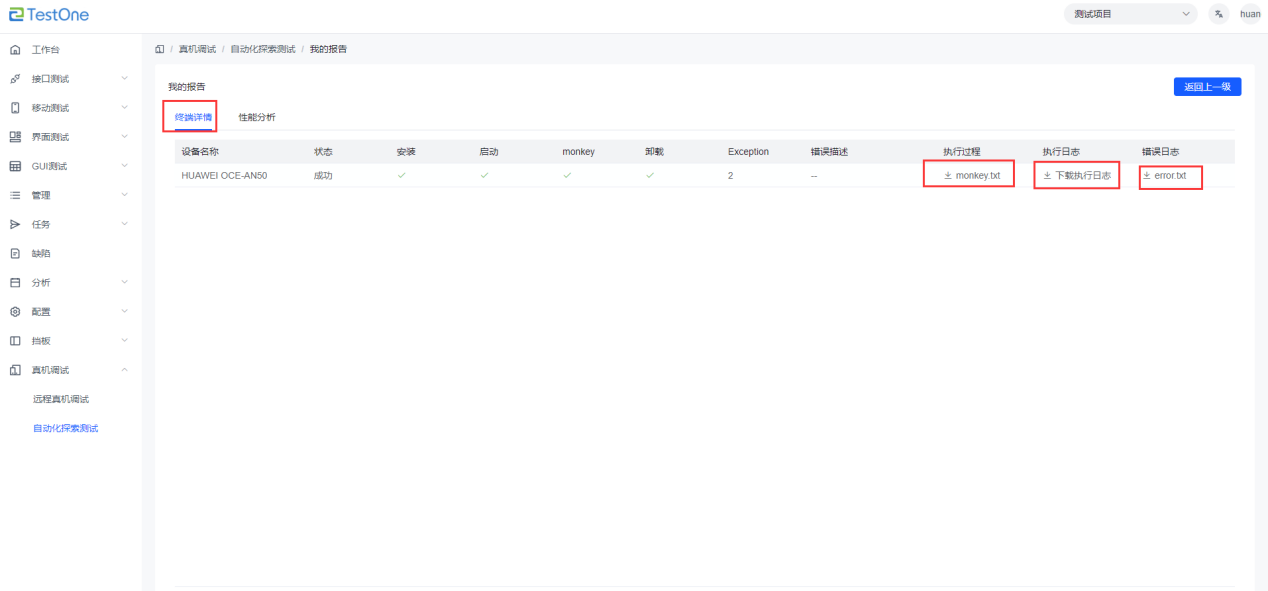The image size is (1268, 591).
Task: Download the monkey.txt file
Action: tap(971, 176)
